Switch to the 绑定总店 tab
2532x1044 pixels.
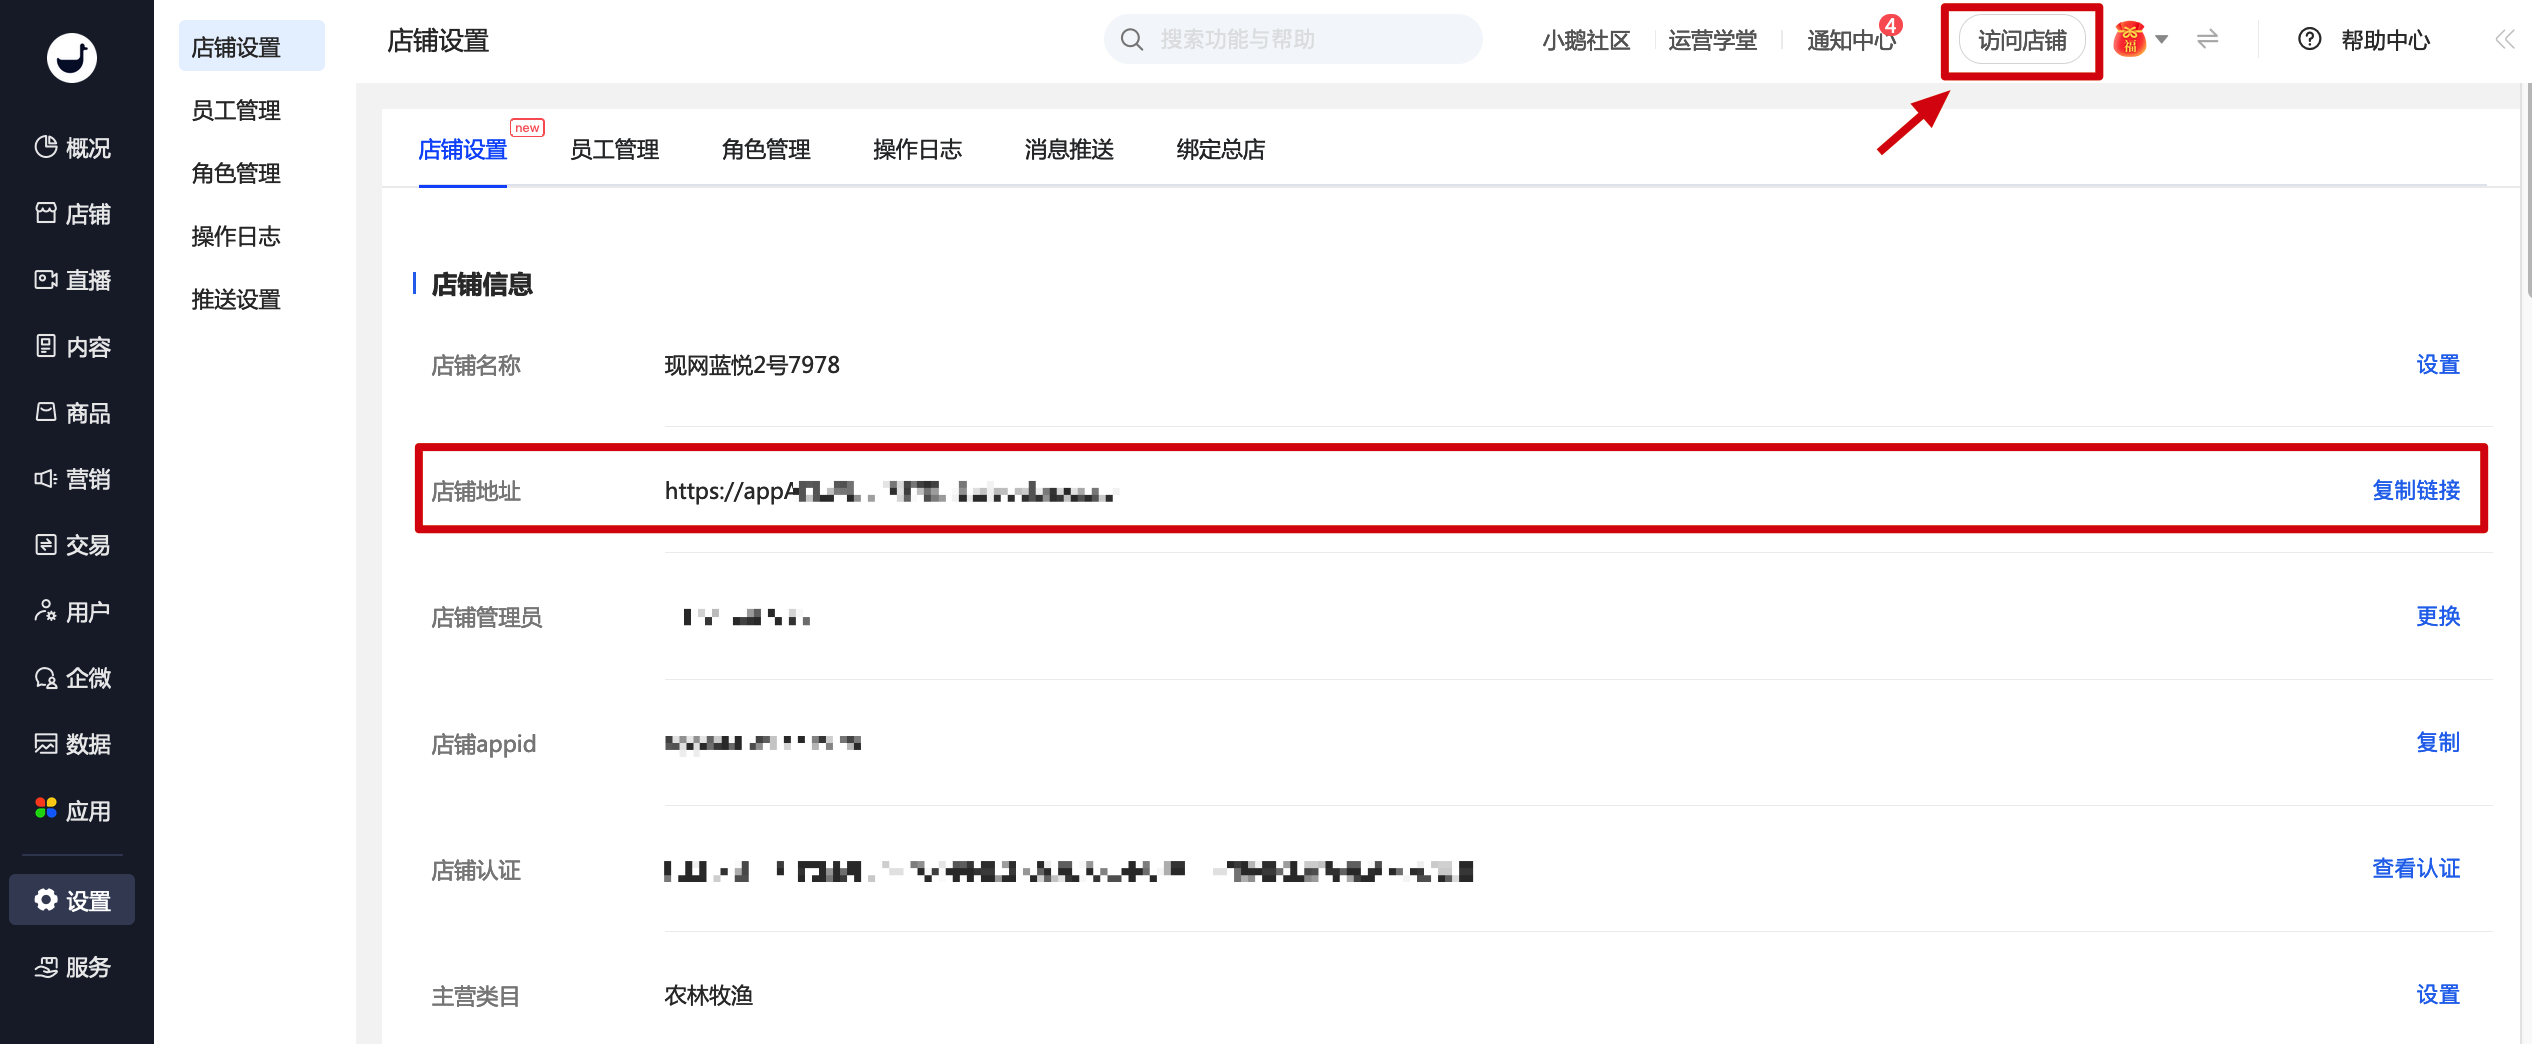[x=1220, y=150]
